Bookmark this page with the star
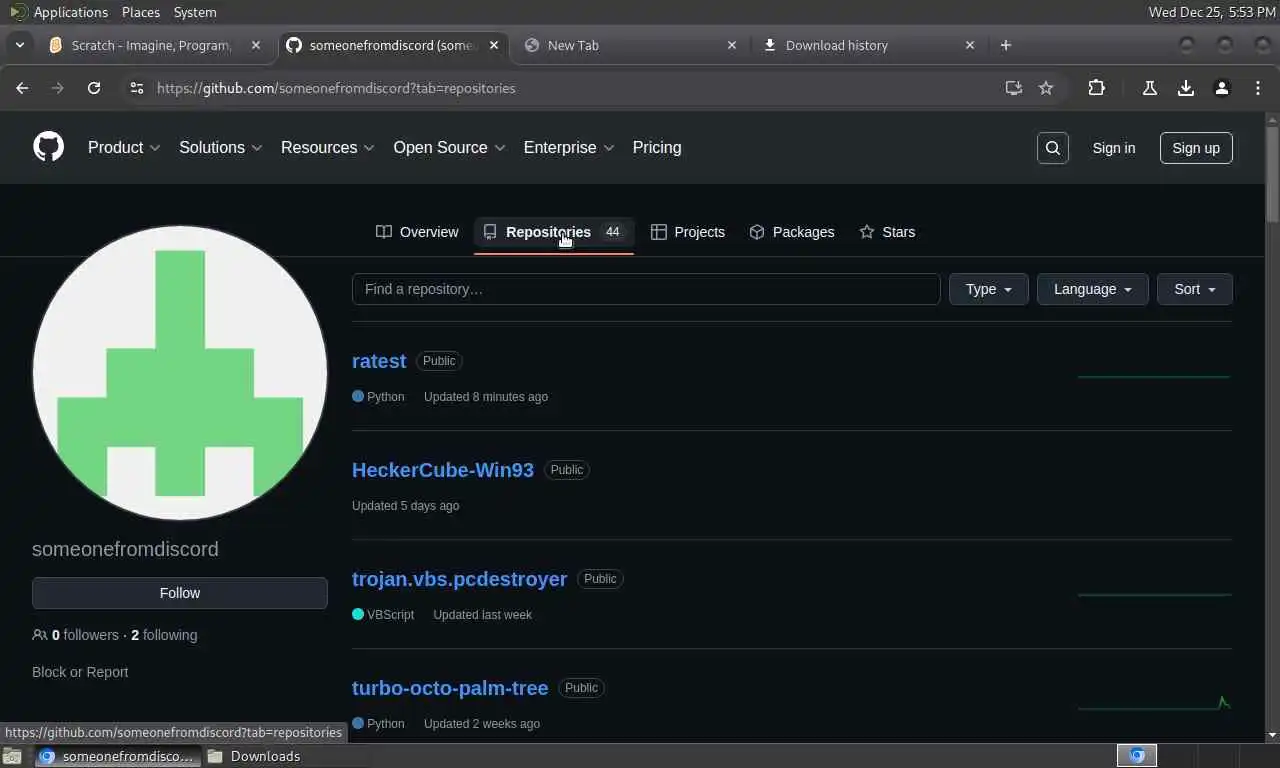 (1046, 88)
